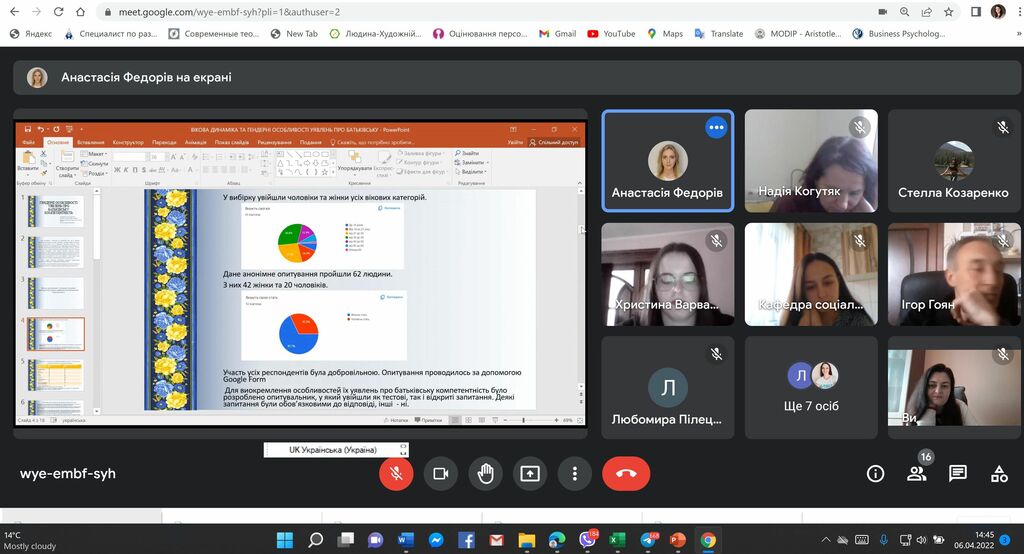Toggle the camera off
The image size is (1024, 554).
pos(440,473)
